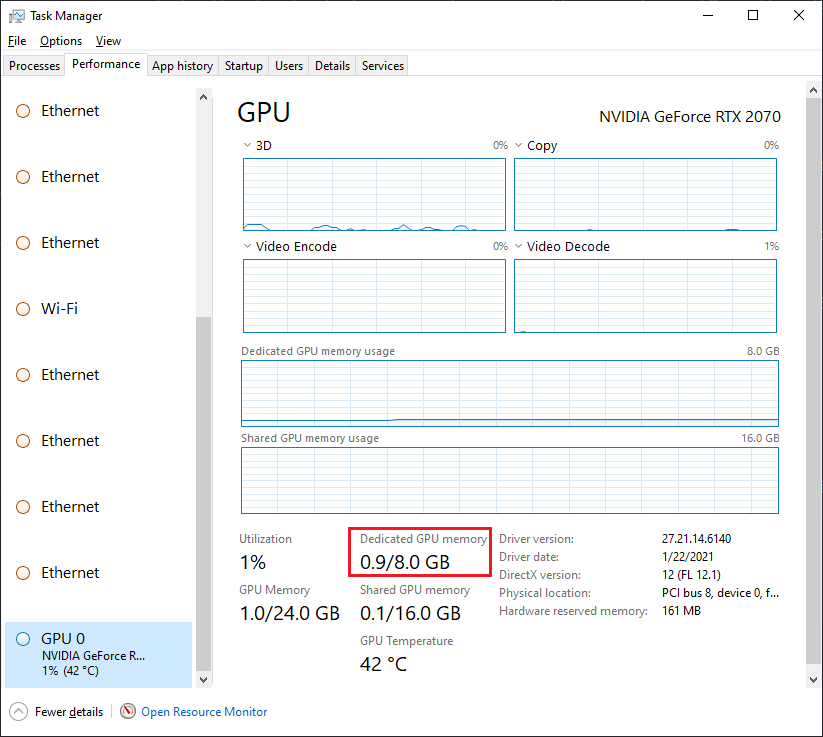Open the Options menu

coord(61,41)
